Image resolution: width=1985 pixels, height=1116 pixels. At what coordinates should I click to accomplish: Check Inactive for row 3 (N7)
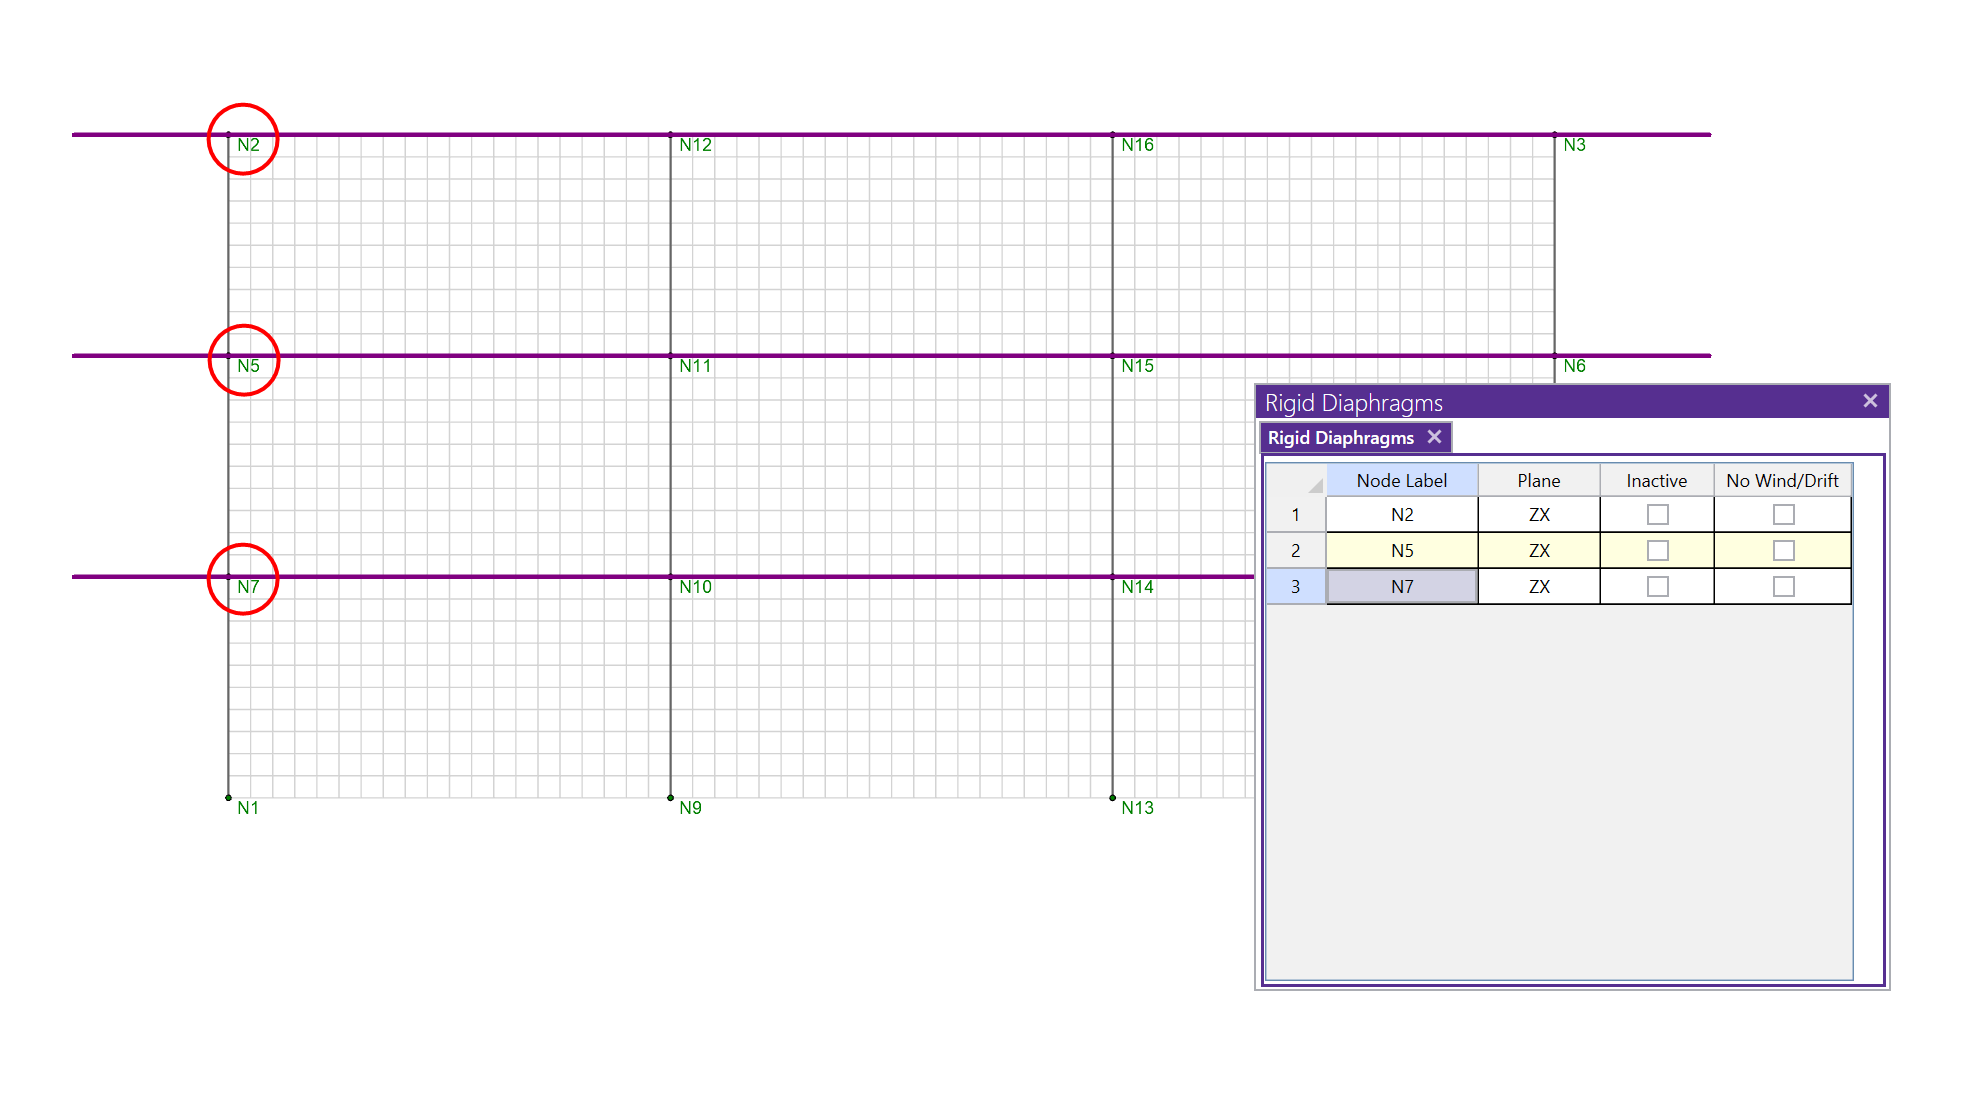[1657, 587]
